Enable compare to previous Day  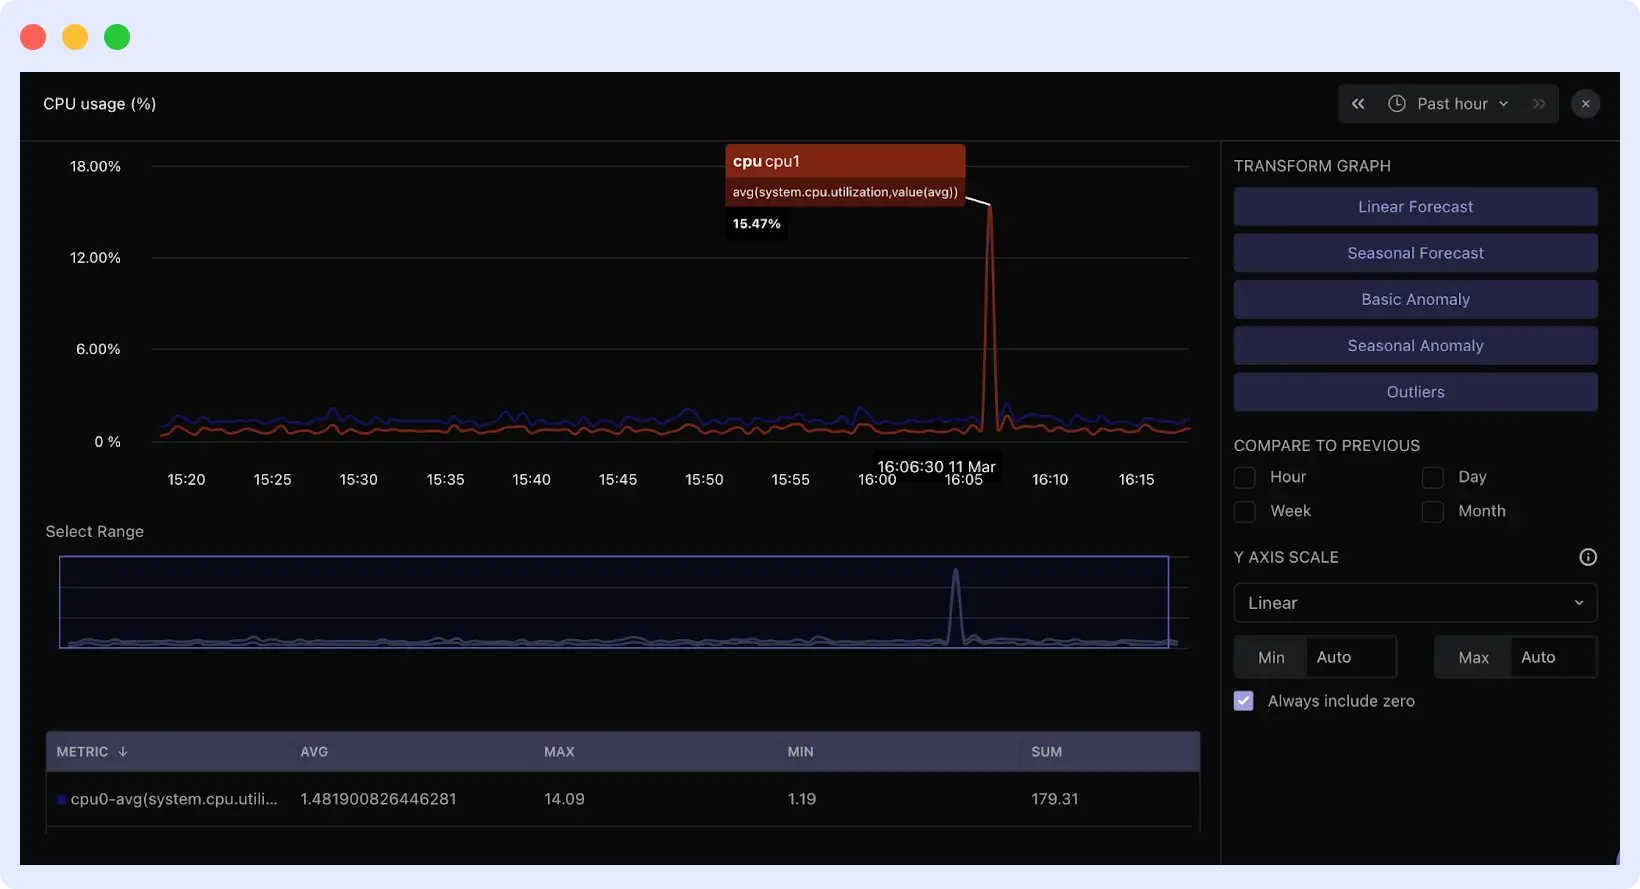1433,478
